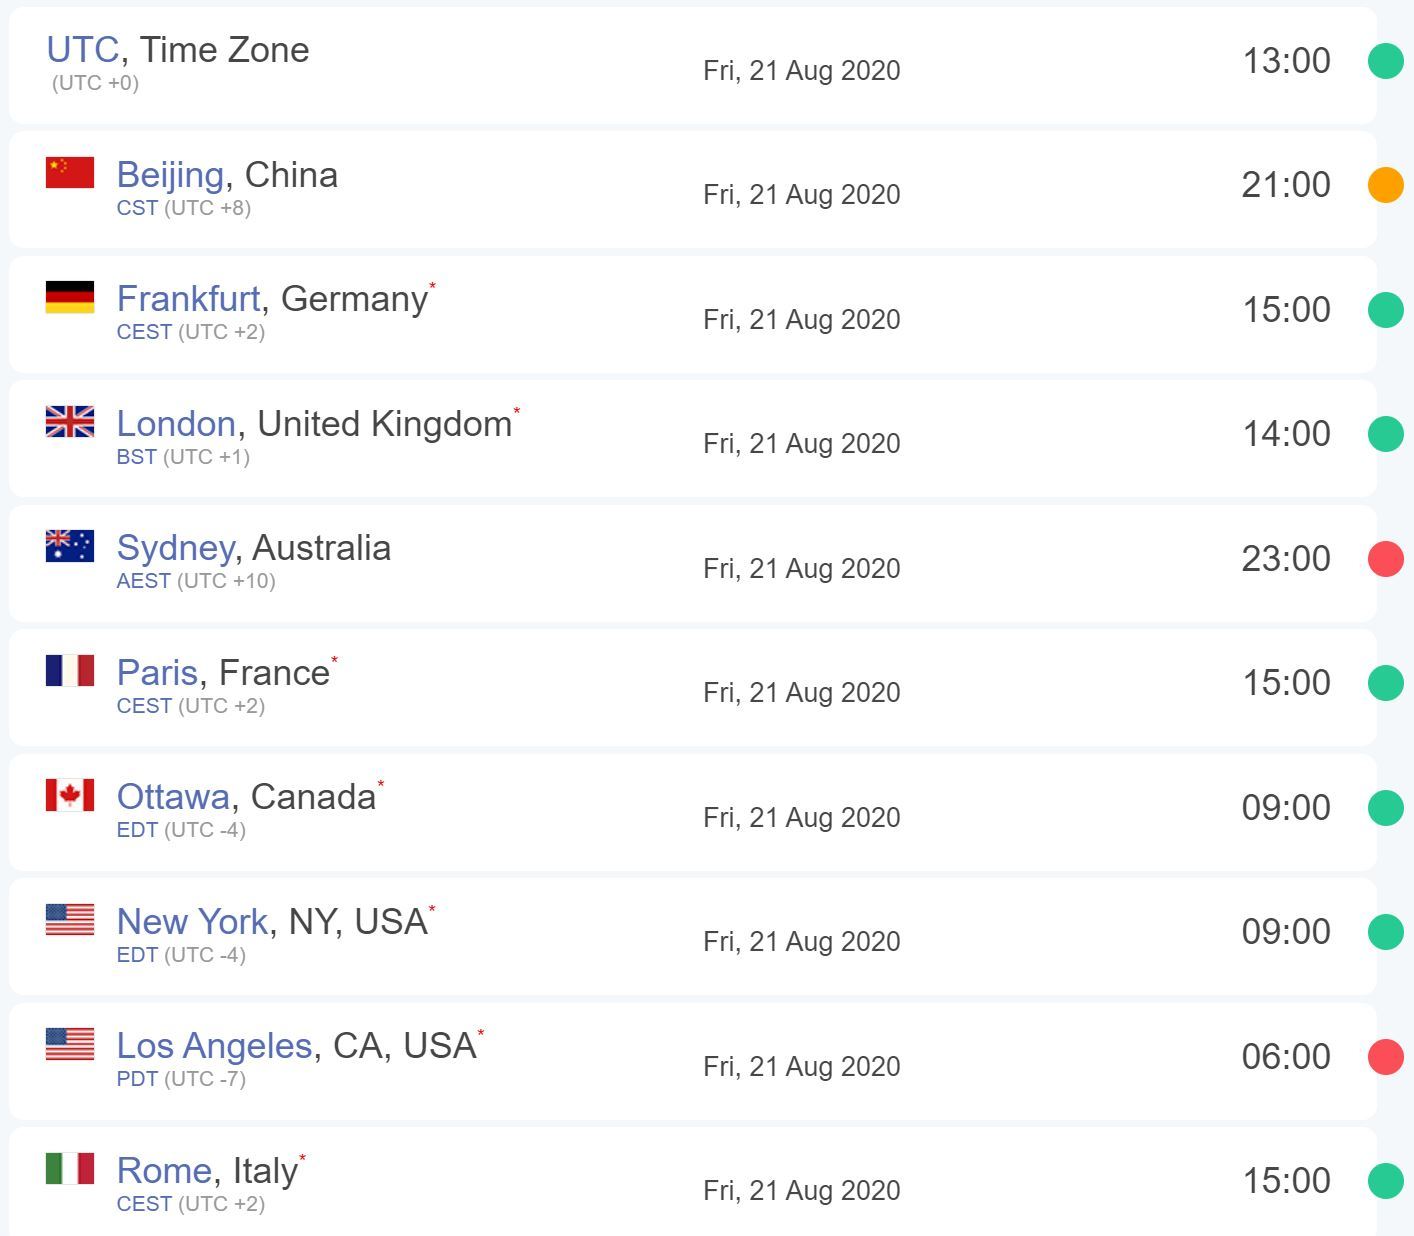Image resolution: width=1414 pixels, height=1236 pixels.
Task: Open the New York city link
Action: coord(192,922)
